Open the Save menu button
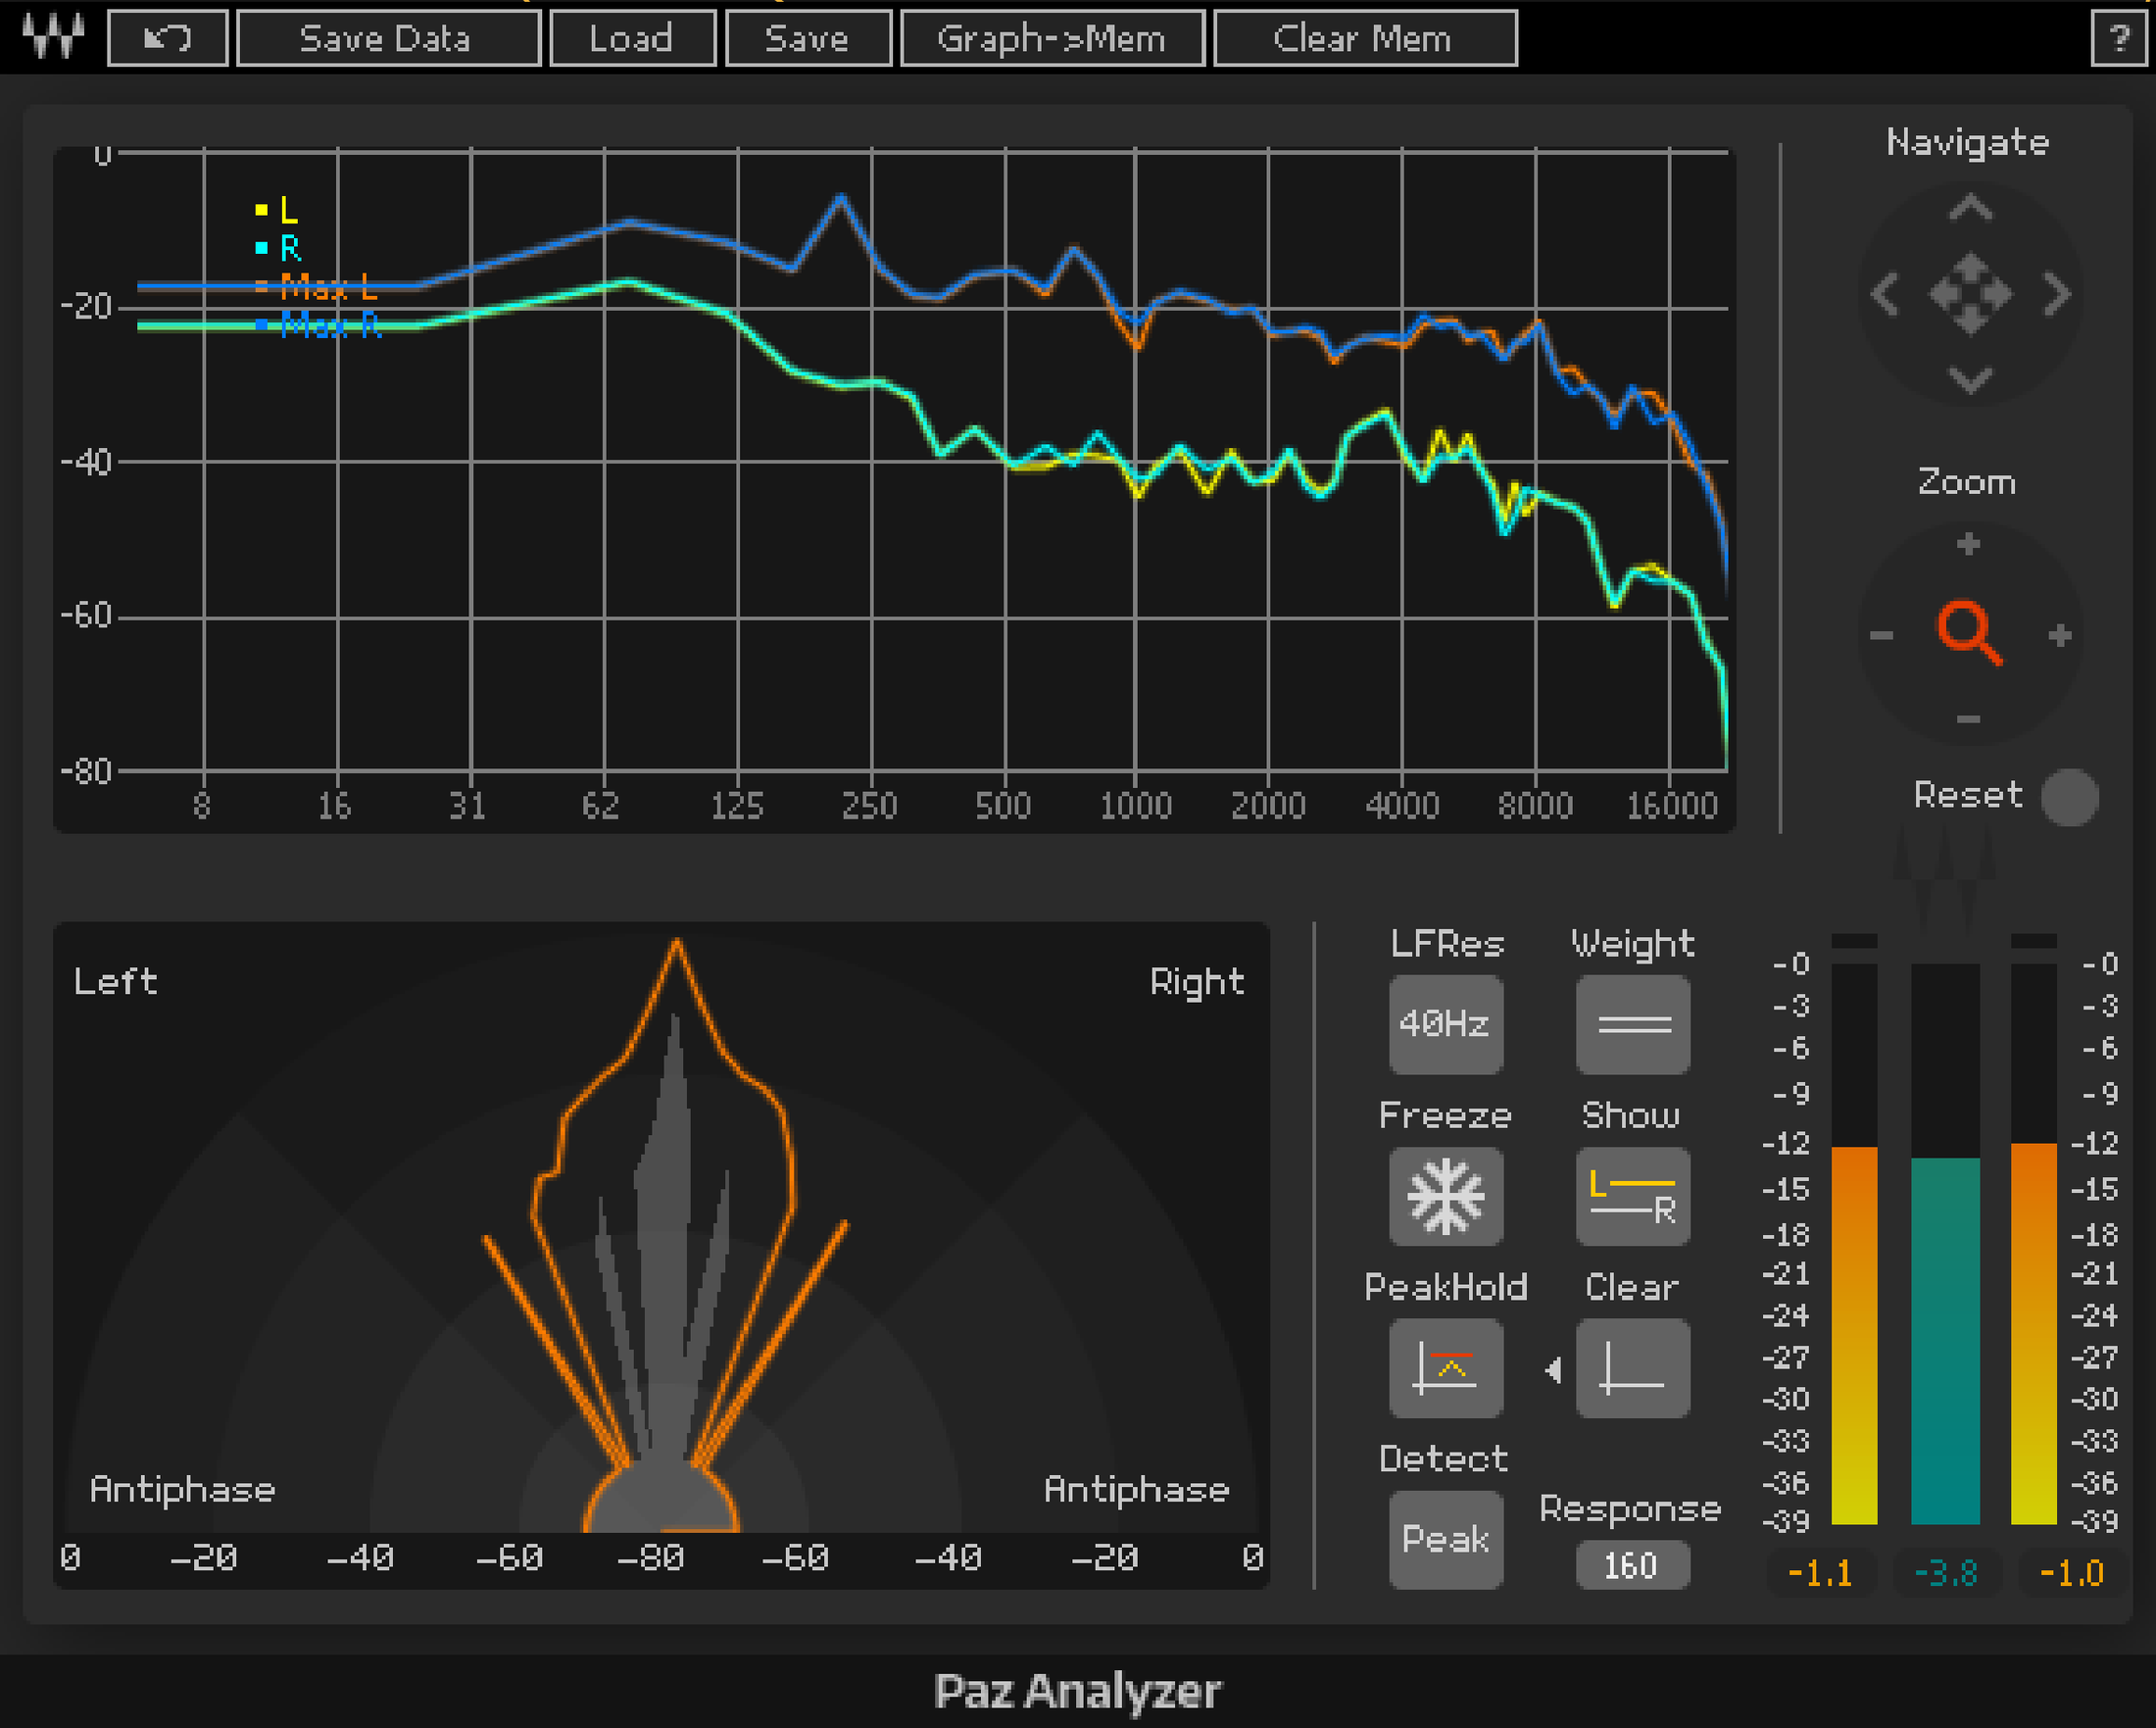2156x1728 pixels. (808, 38)
